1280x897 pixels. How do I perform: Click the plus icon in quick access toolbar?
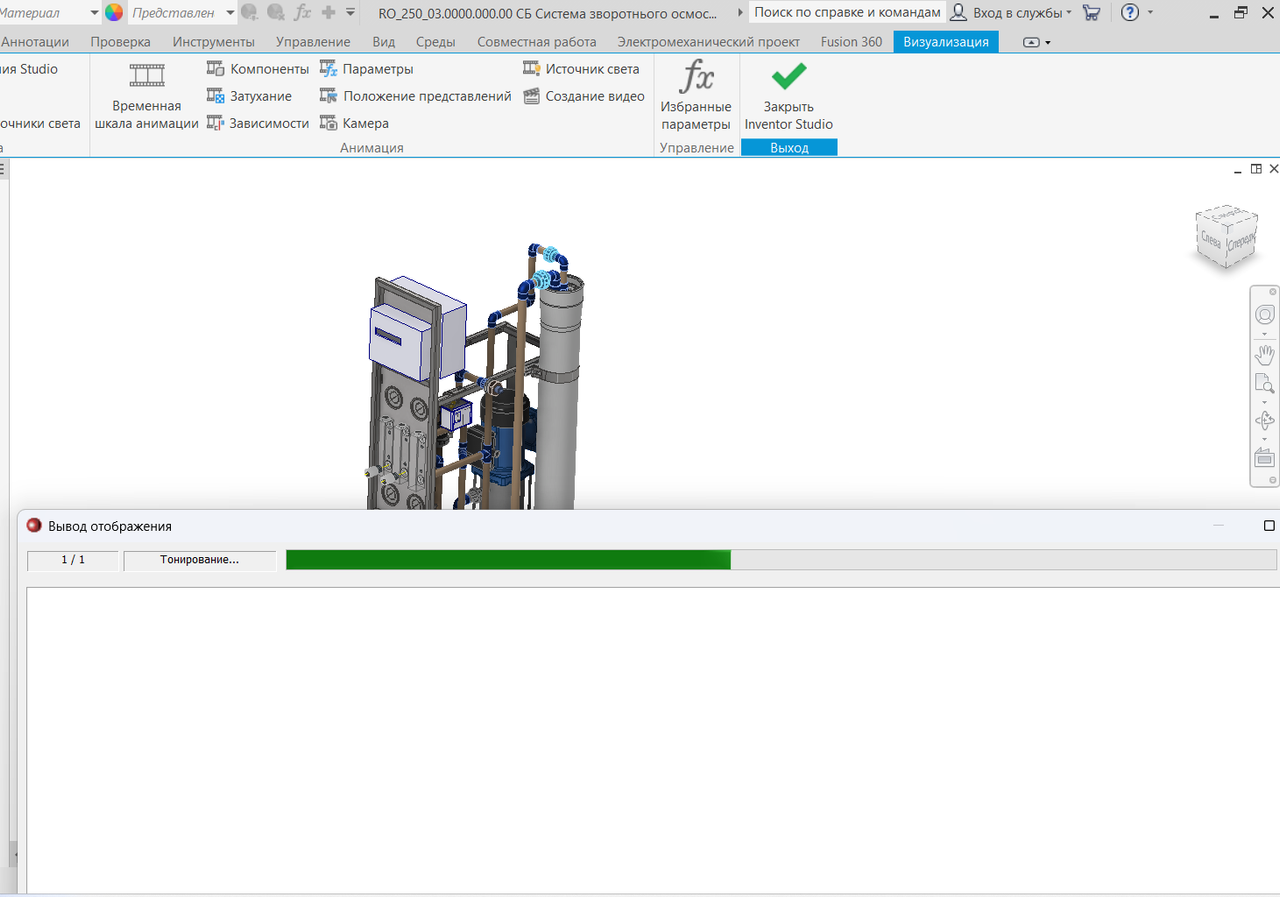[328, 13]
